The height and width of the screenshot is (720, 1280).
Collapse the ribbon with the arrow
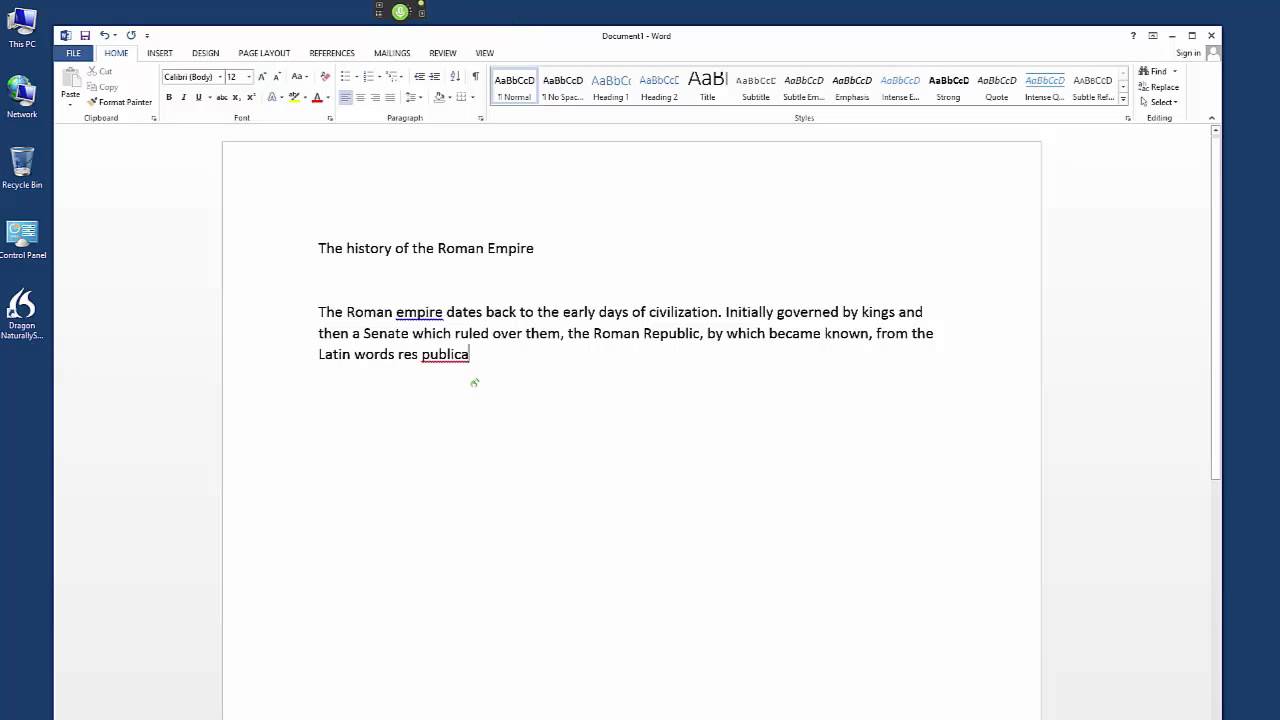pos(1212,119)
